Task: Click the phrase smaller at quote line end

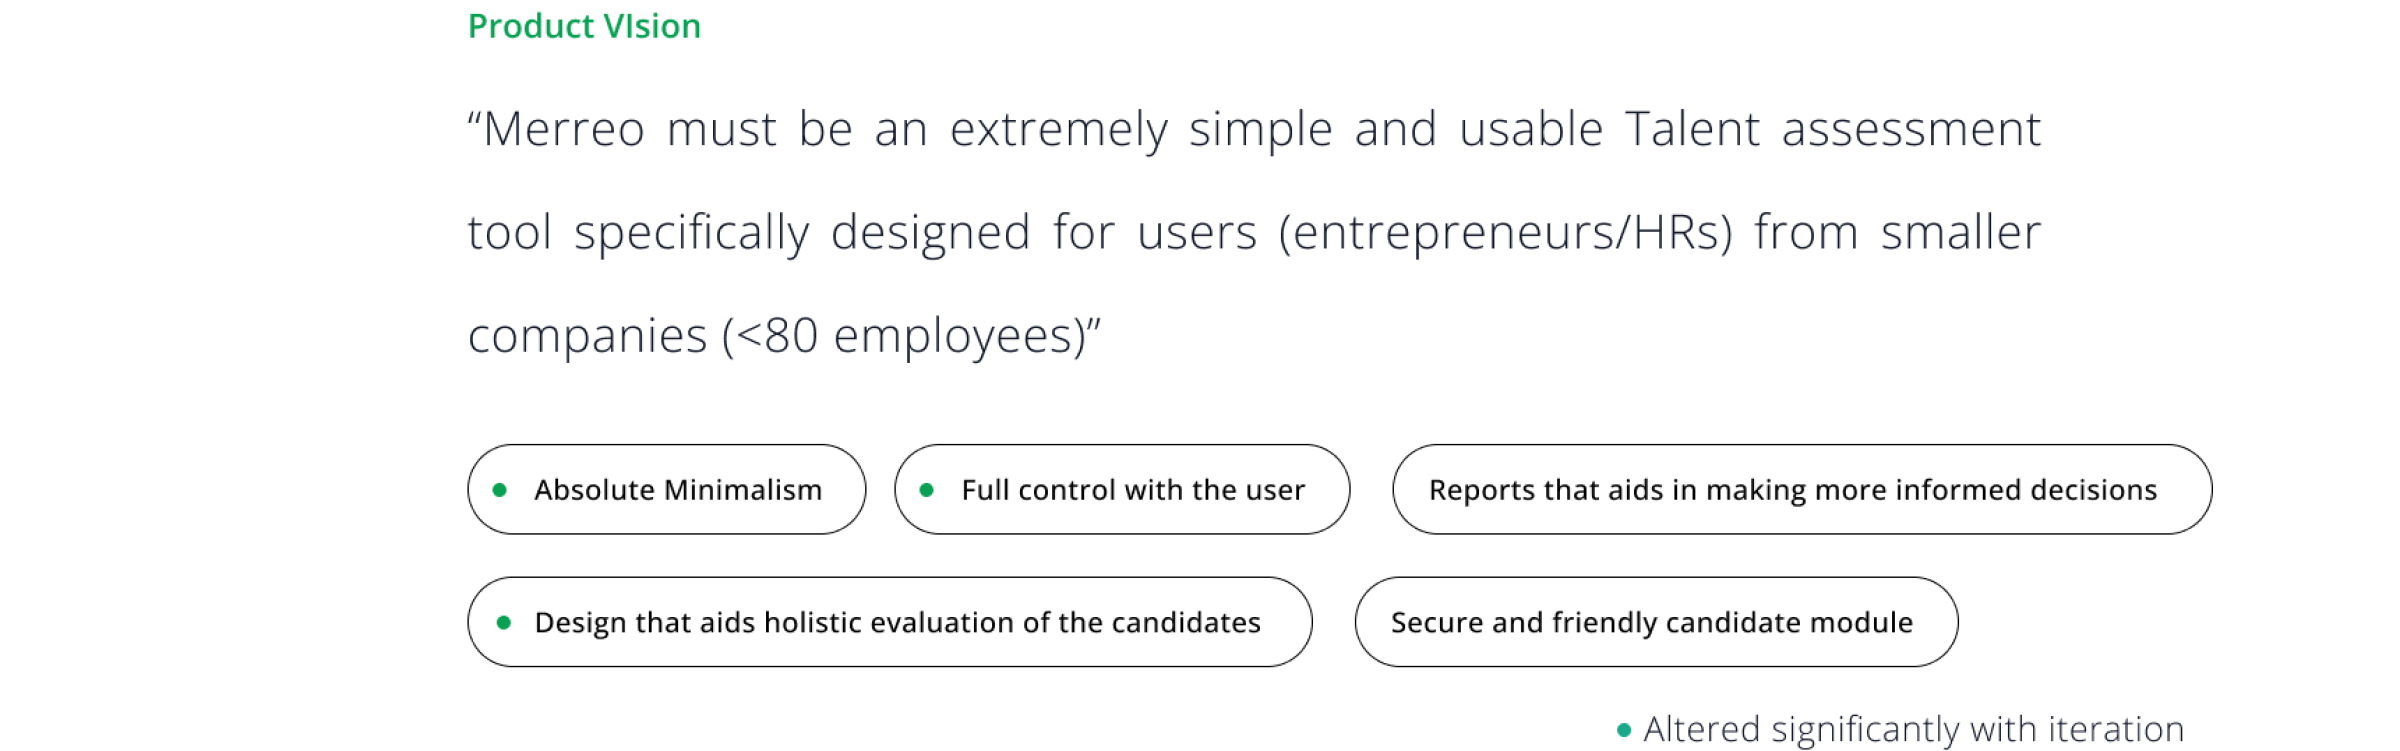Action: [x=1960, y=233]
